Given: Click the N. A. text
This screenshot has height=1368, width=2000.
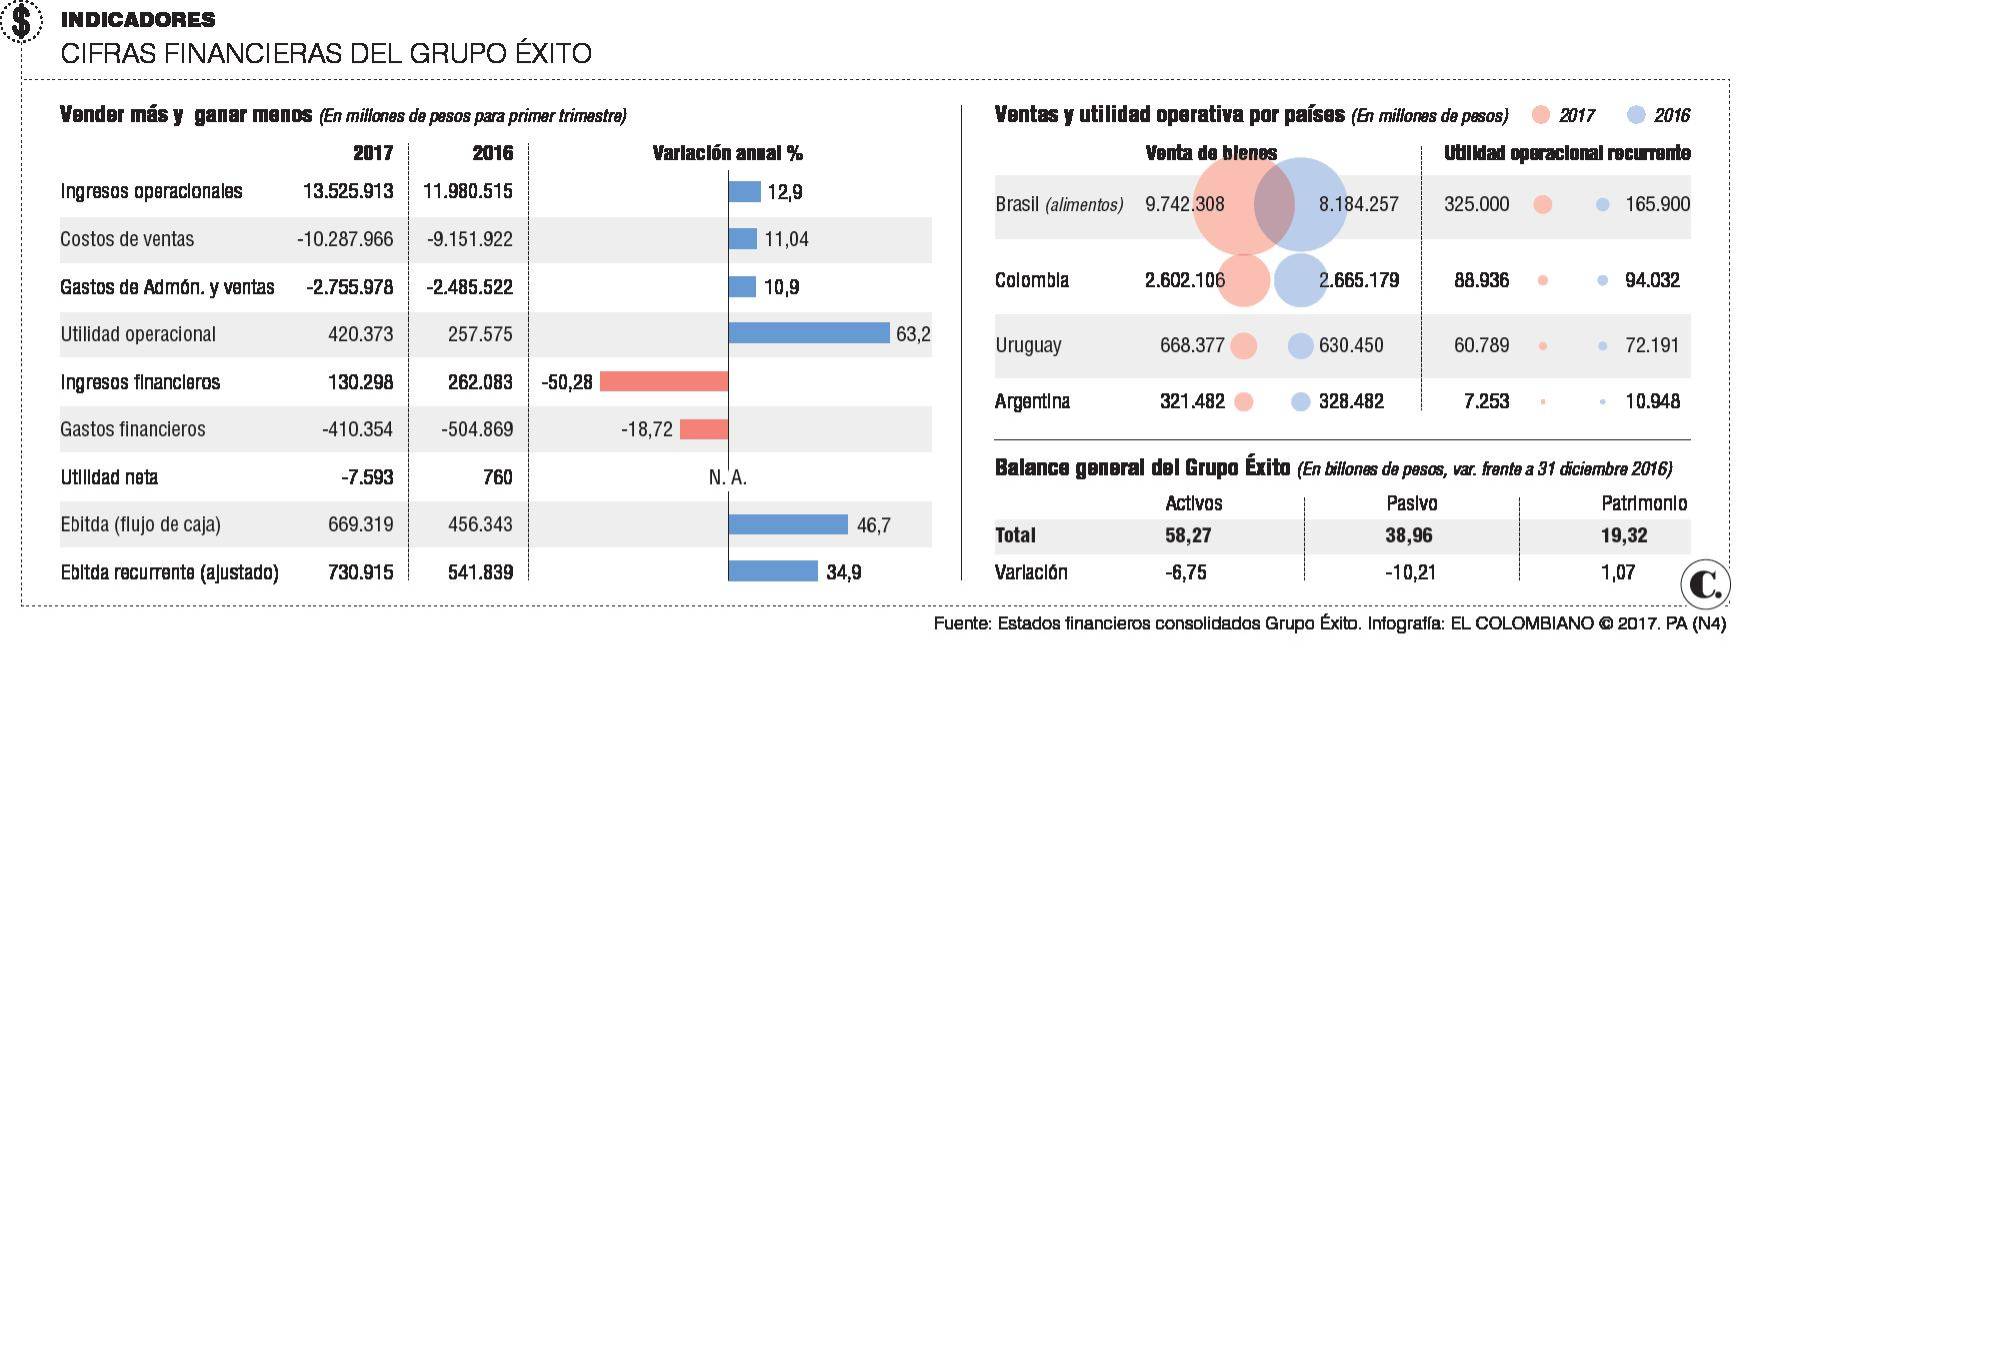Looking at the screenshot, I should click(728, 477).
